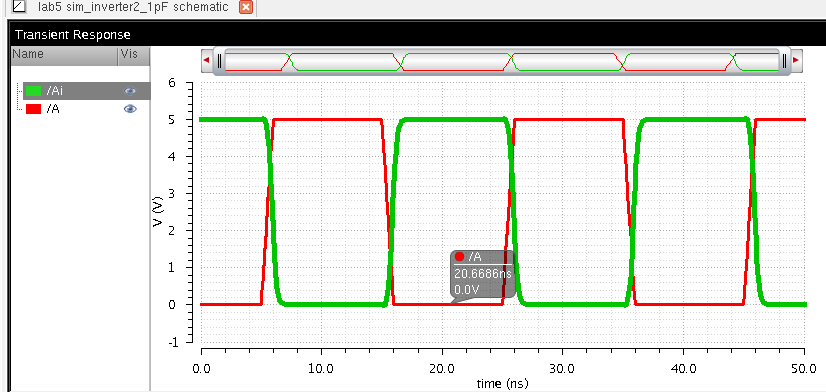This screenshot has width=826, height=392.
Task: Click the 30.0 tick on the time axis
Action: (563, 367)
